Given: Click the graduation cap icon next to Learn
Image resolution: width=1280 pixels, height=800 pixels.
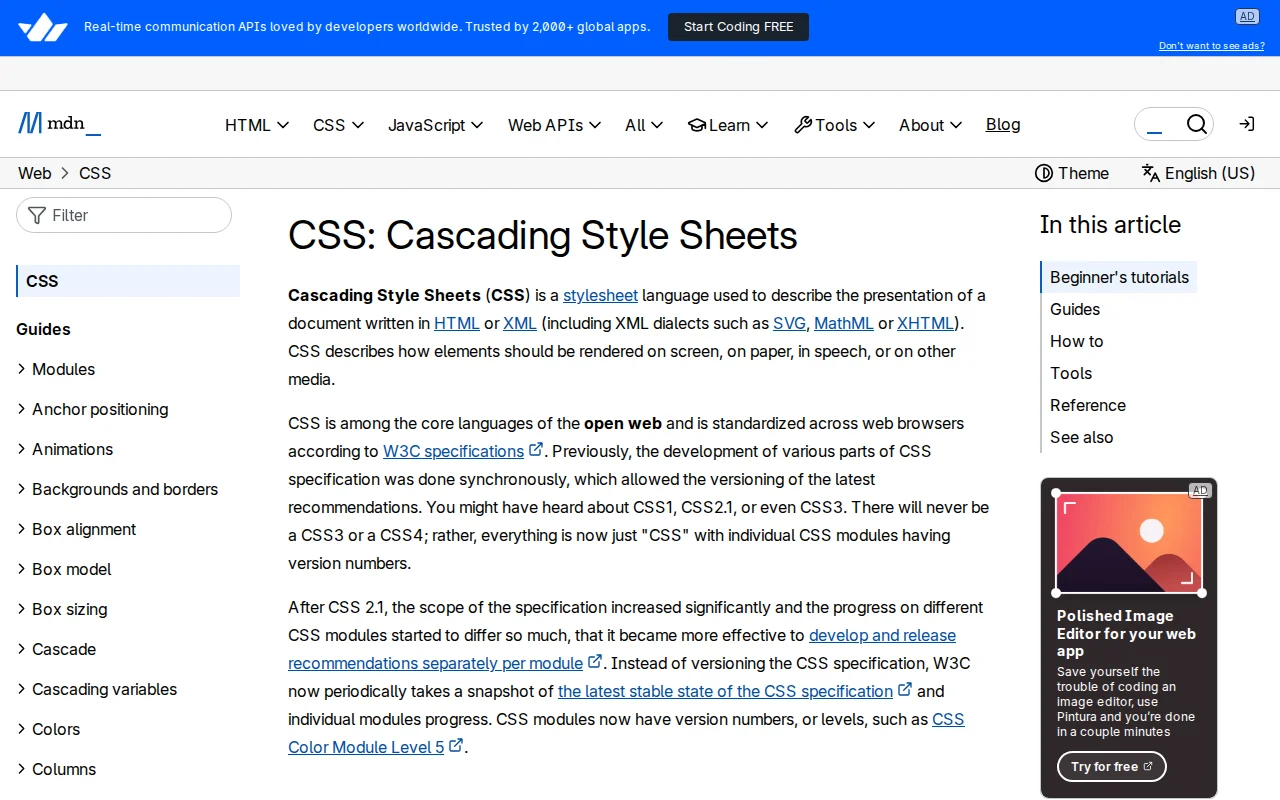Looking at the screenshot, I should [x=696, y=125].
